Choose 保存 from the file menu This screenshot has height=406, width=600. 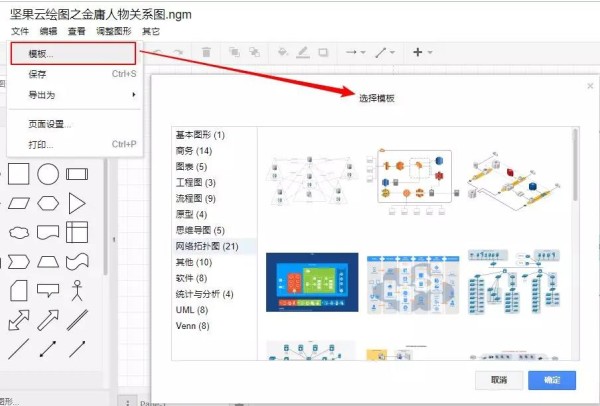coord(75,74)
